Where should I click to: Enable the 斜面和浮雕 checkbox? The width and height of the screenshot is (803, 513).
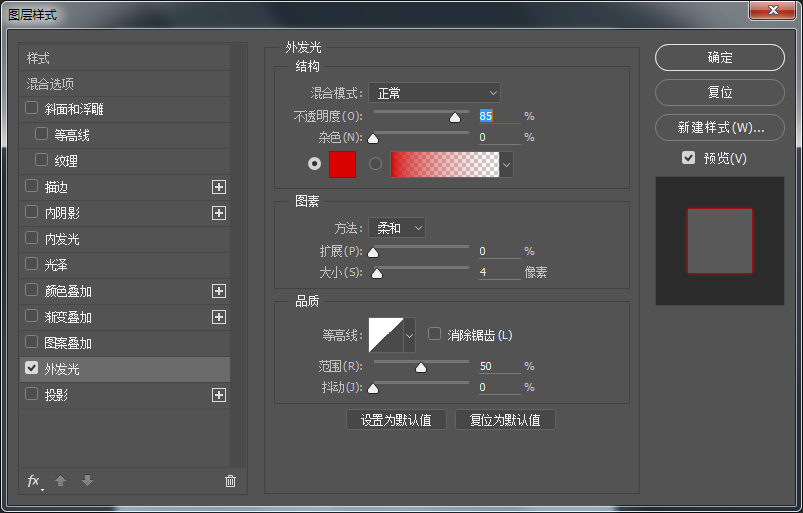coord(32,108)
